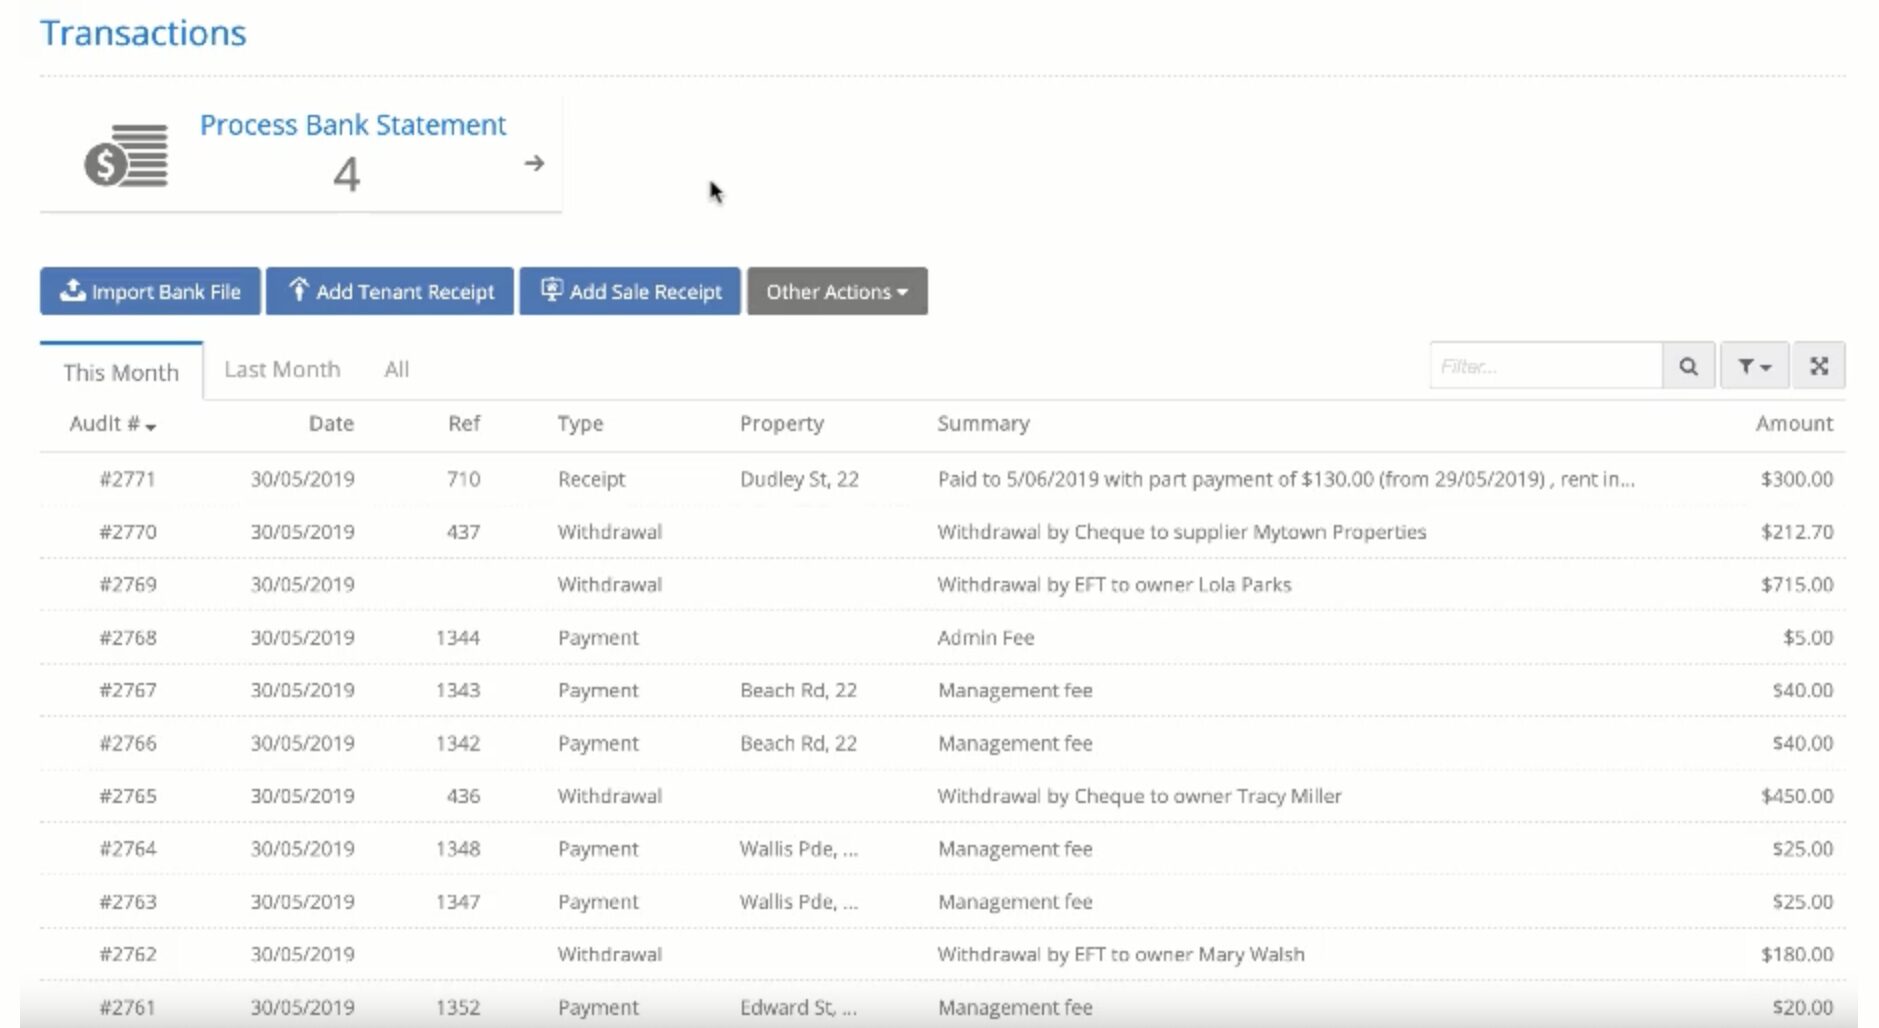Click ref number 710
The width and height of the screenshot is (1879, 1028).
[x=464, y=479]
